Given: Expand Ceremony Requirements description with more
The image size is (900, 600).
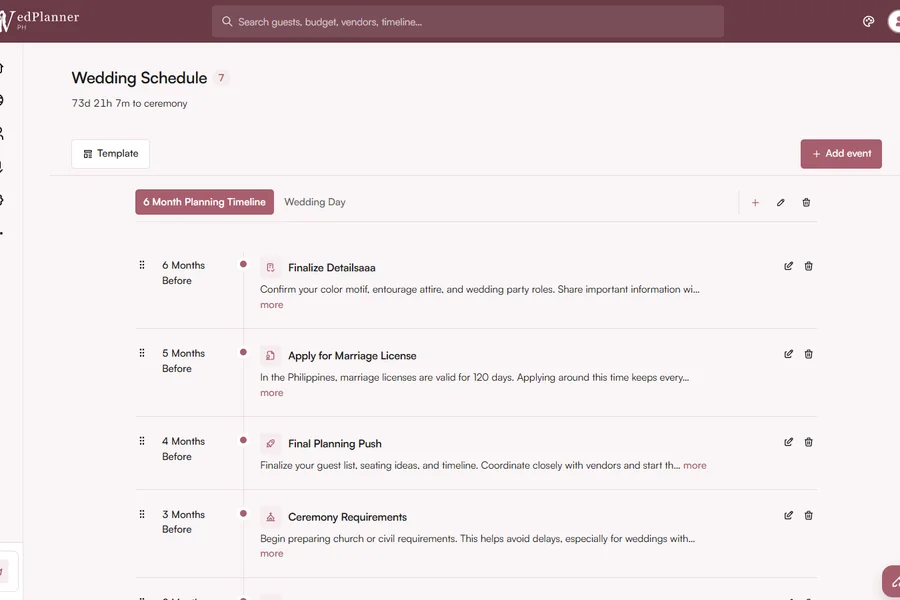Looking at the screenshot, I should pos(271,553).
